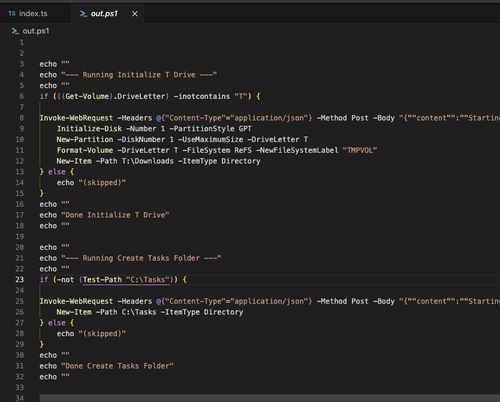Click "Running Create Tasks Folder" string
The height and width of the screenshot is (402, 500).
pyautogui.click(x=141, y=258)
